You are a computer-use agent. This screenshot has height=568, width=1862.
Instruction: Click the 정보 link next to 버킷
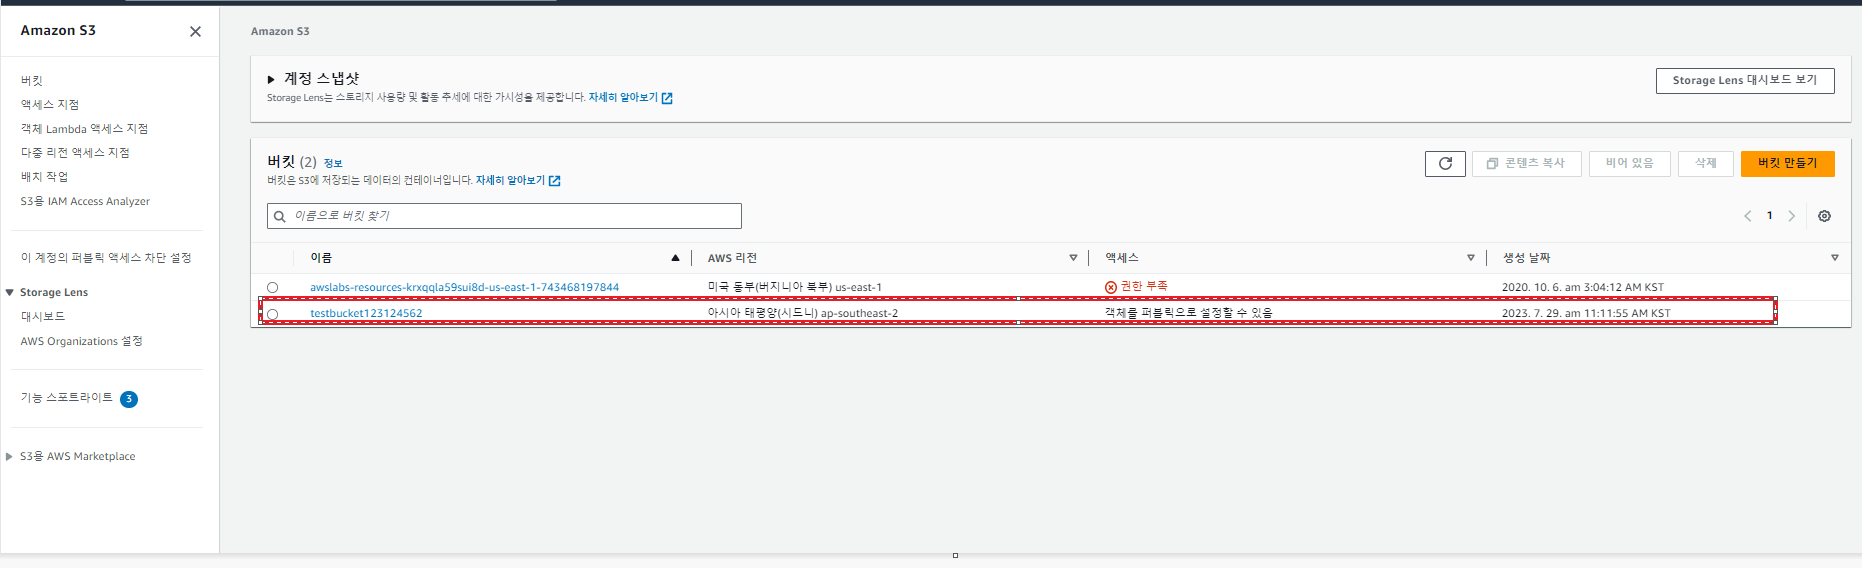pyautogui.click(x=333, y=164)
